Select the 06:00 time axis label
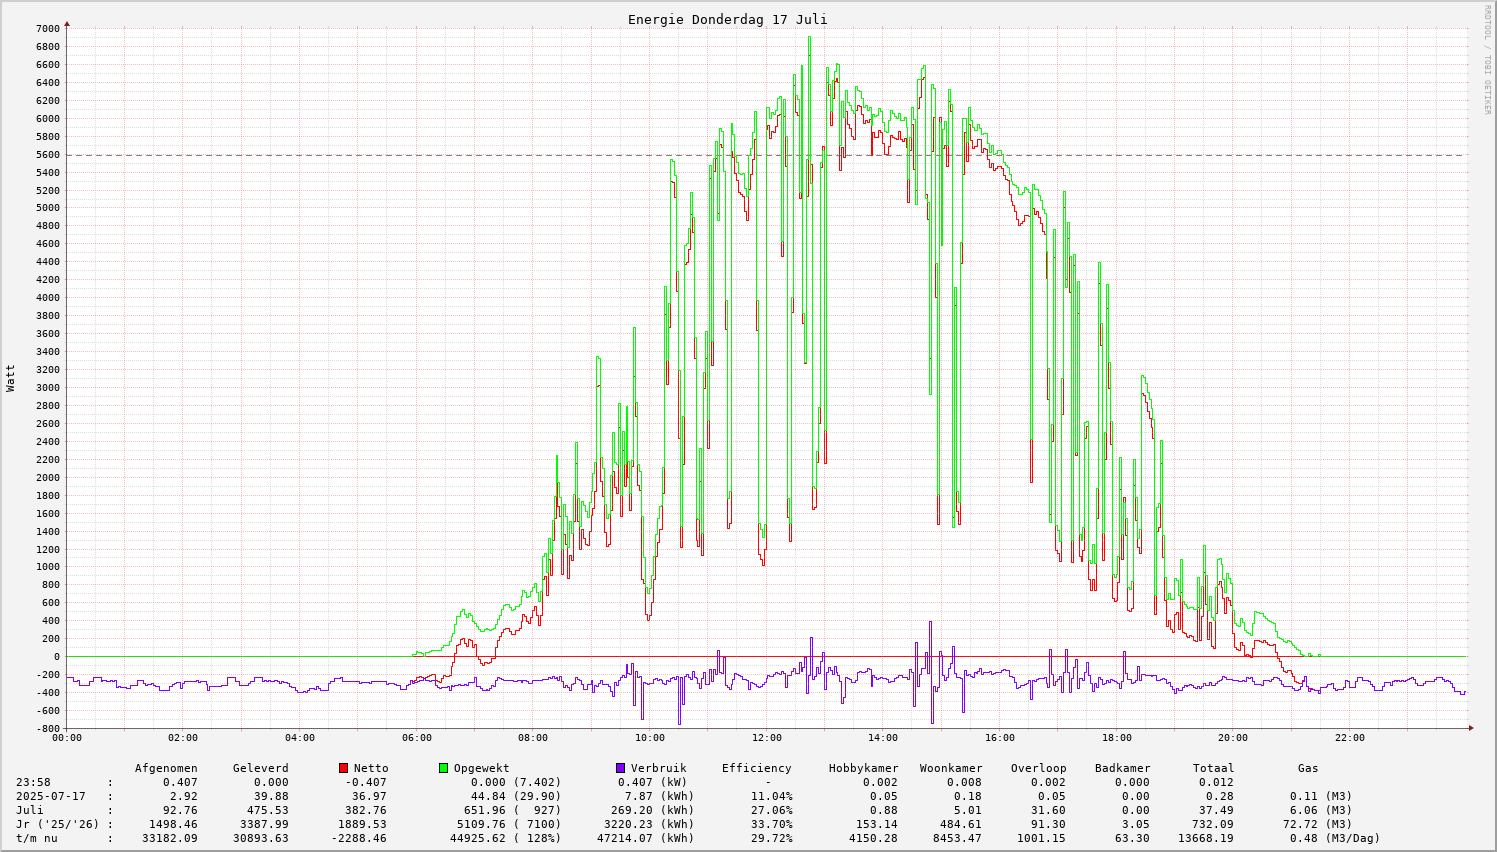Viewport: 1497px width, 852px height. (x=416, y=738)
